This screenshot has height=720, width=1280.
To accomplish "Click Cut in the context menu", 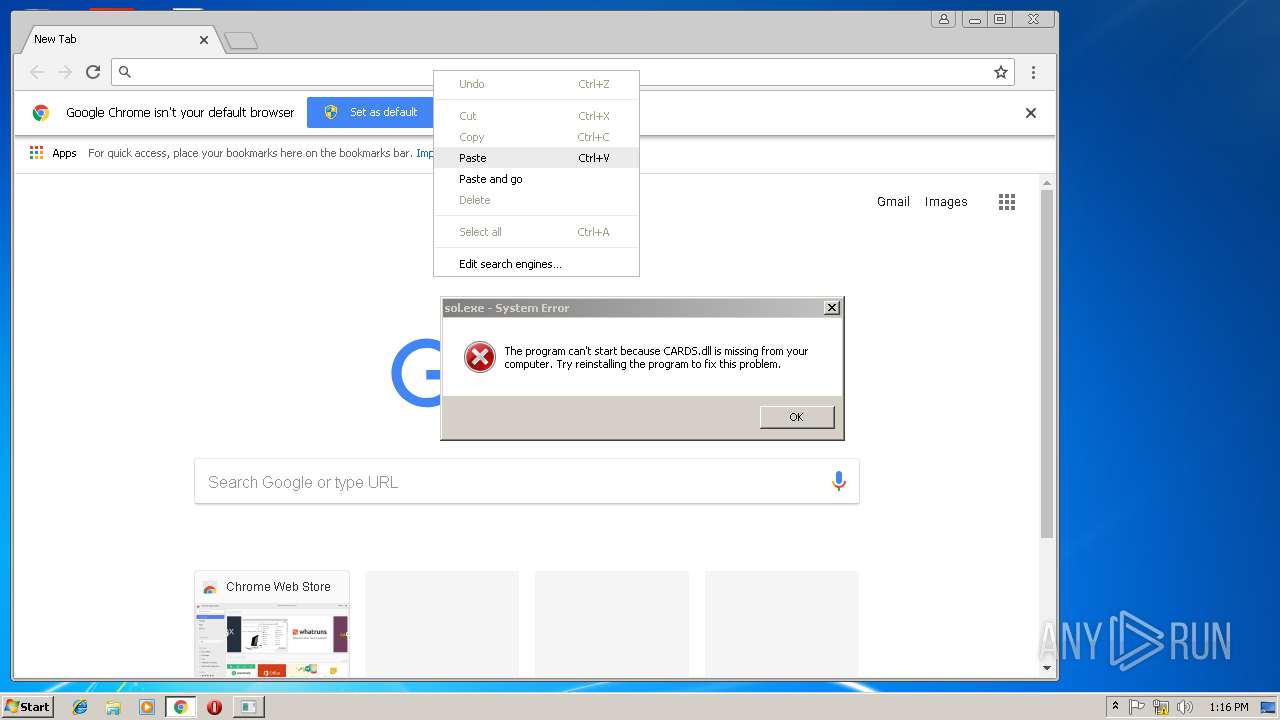I will click(536, 116).
